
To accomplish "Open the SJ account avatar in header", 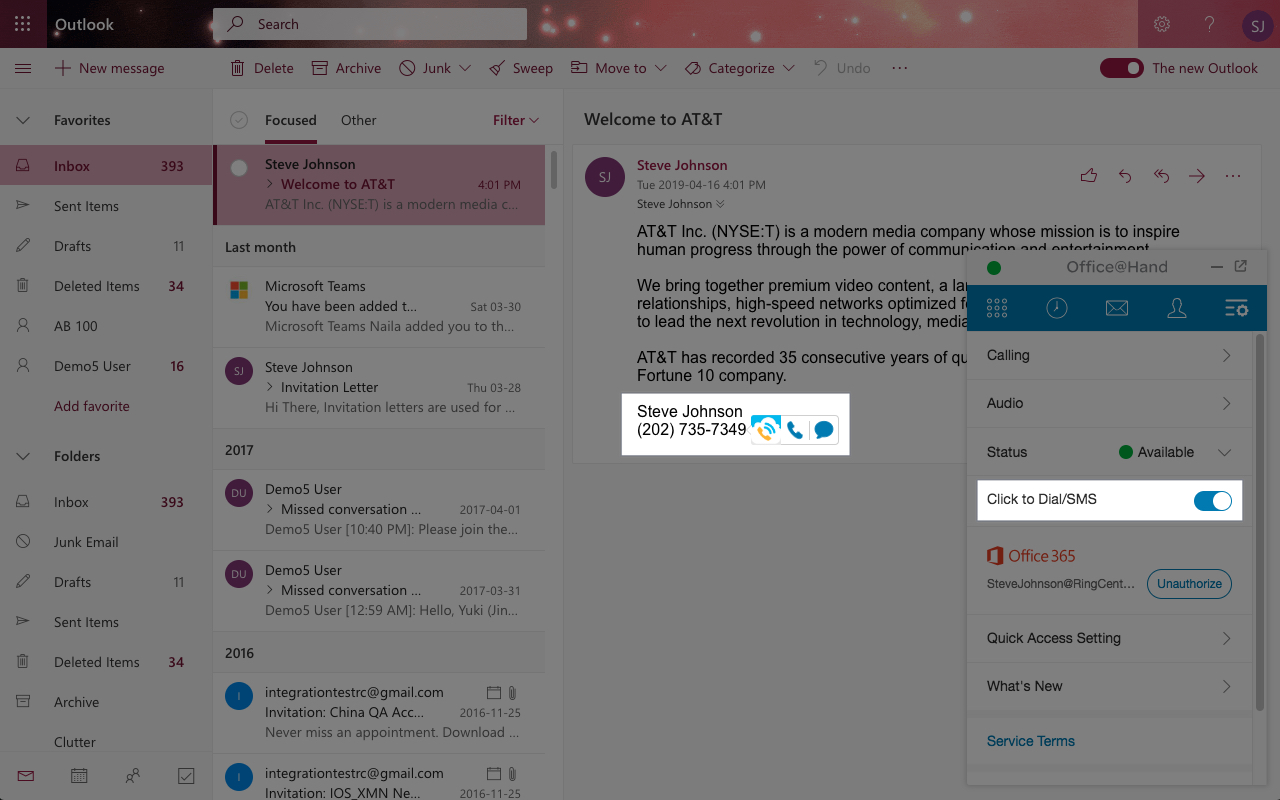I will click(x=1256, y=25).
